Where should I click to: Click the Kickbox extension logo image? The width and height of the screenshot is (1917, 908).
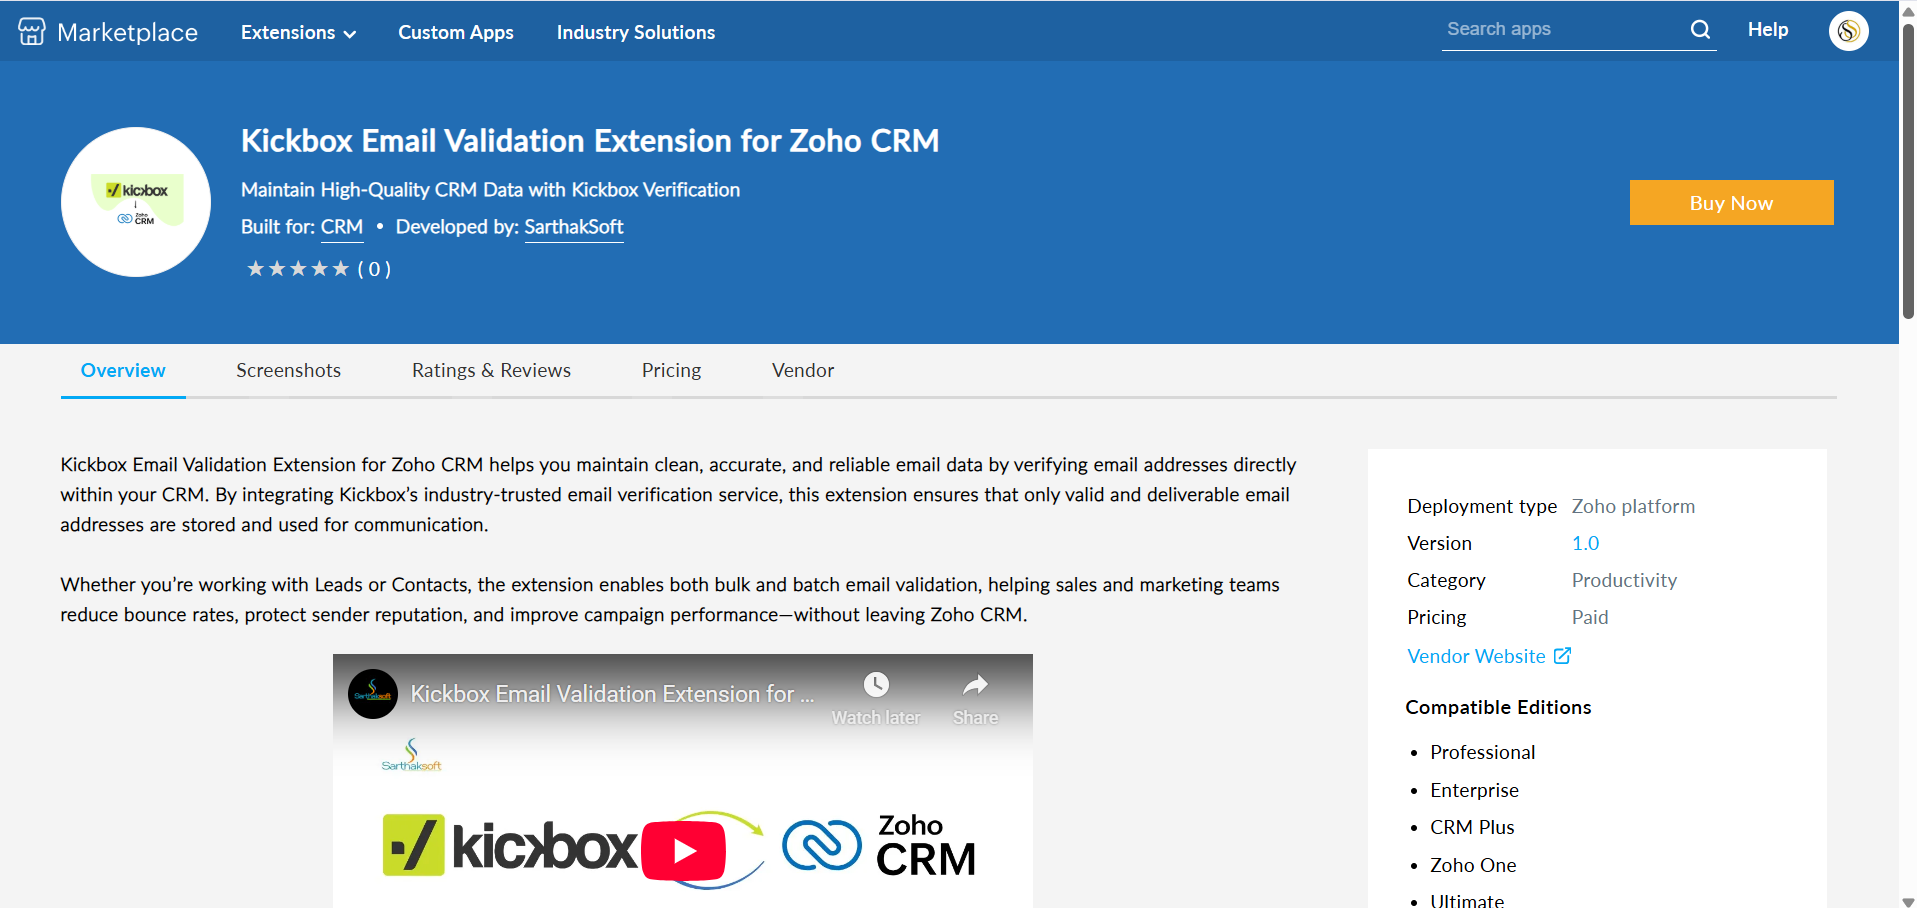(136, 202)
